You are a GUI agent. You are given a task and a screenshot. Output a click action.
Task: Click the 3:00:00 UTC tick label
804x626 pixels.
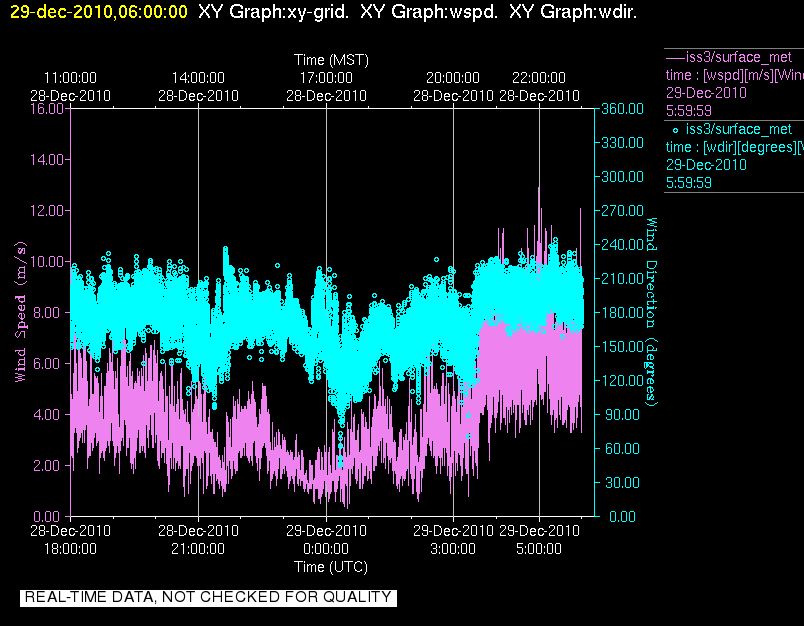(453, 549)
